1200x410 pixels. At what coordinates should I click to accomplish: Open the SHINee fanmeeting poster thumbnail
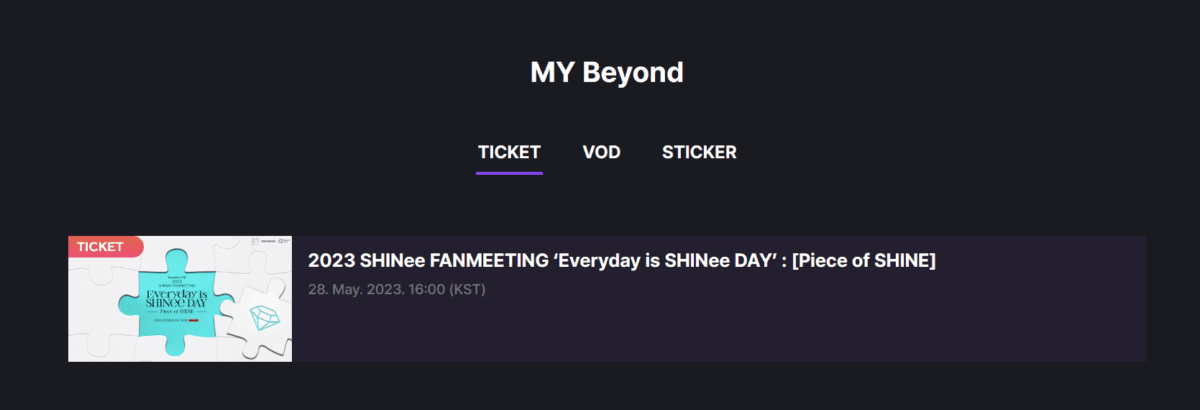pyautogui.click(x=180, y=299)
